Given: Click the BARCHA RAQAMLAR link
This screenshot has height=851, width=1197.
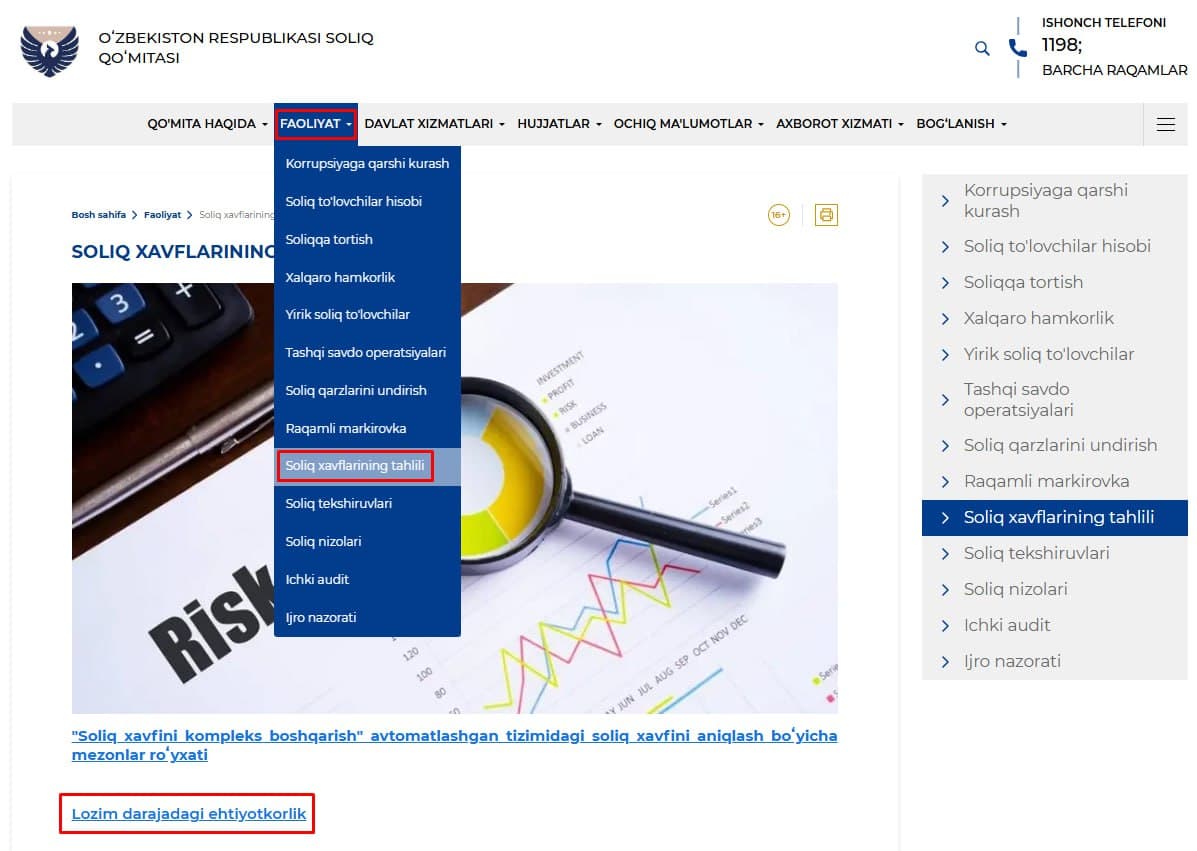Looking at the screenshot, I should (1114, 70).
